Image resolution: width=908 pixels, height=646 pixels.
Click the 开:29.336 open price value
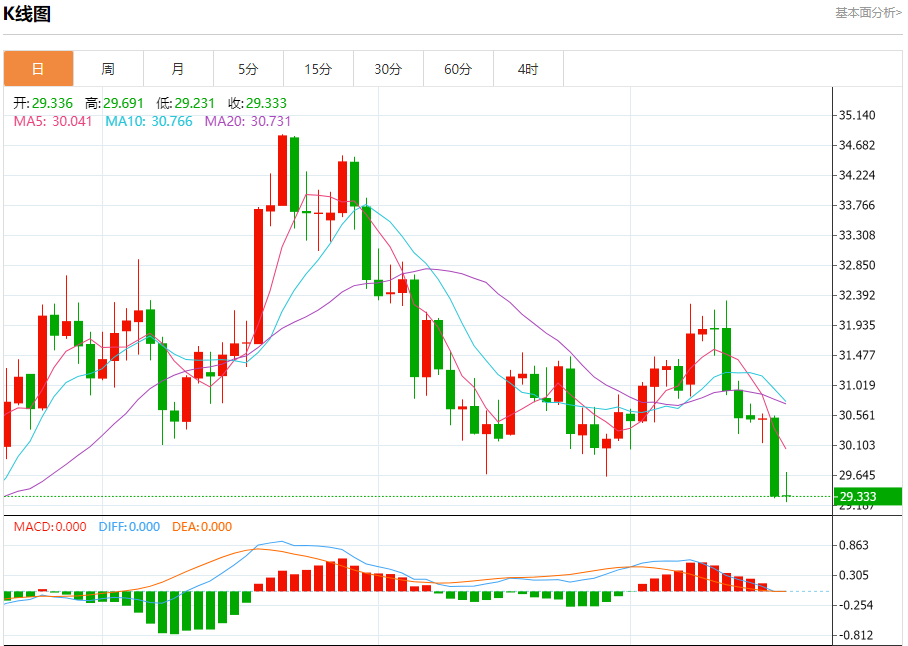click(43, 103)
